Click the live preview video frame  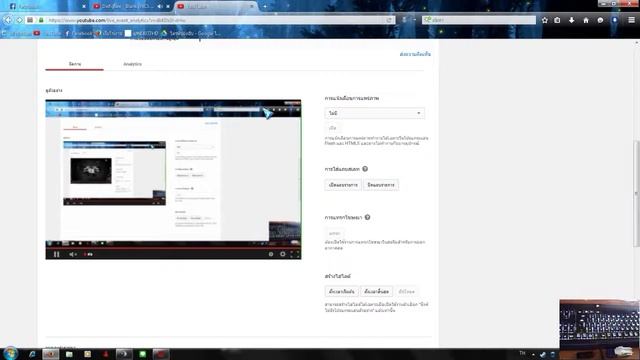(173, 172)
